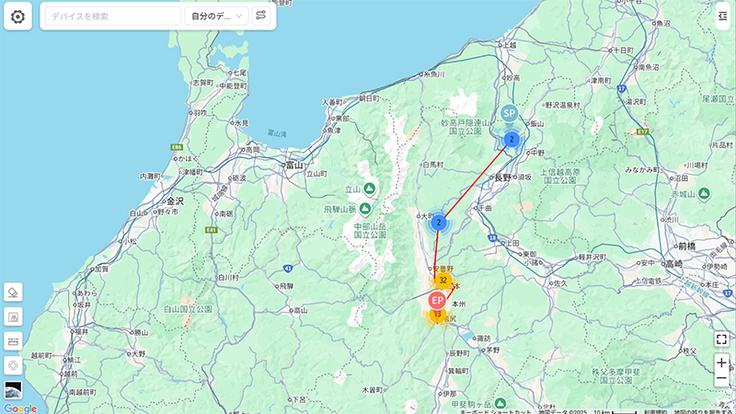Click the red EP end point marker

click(x=437, y=300)
